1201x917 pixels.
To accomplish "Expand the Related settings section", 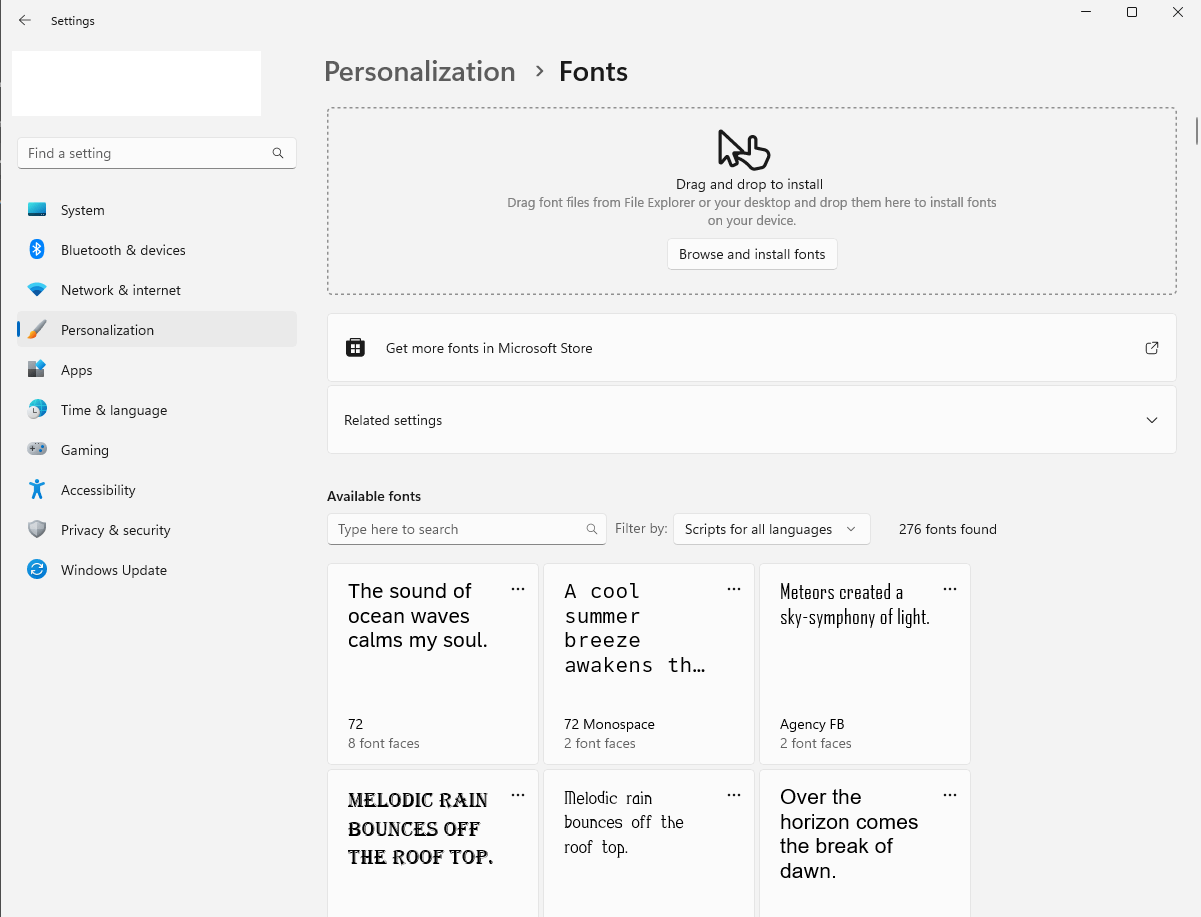I will 751,420.
